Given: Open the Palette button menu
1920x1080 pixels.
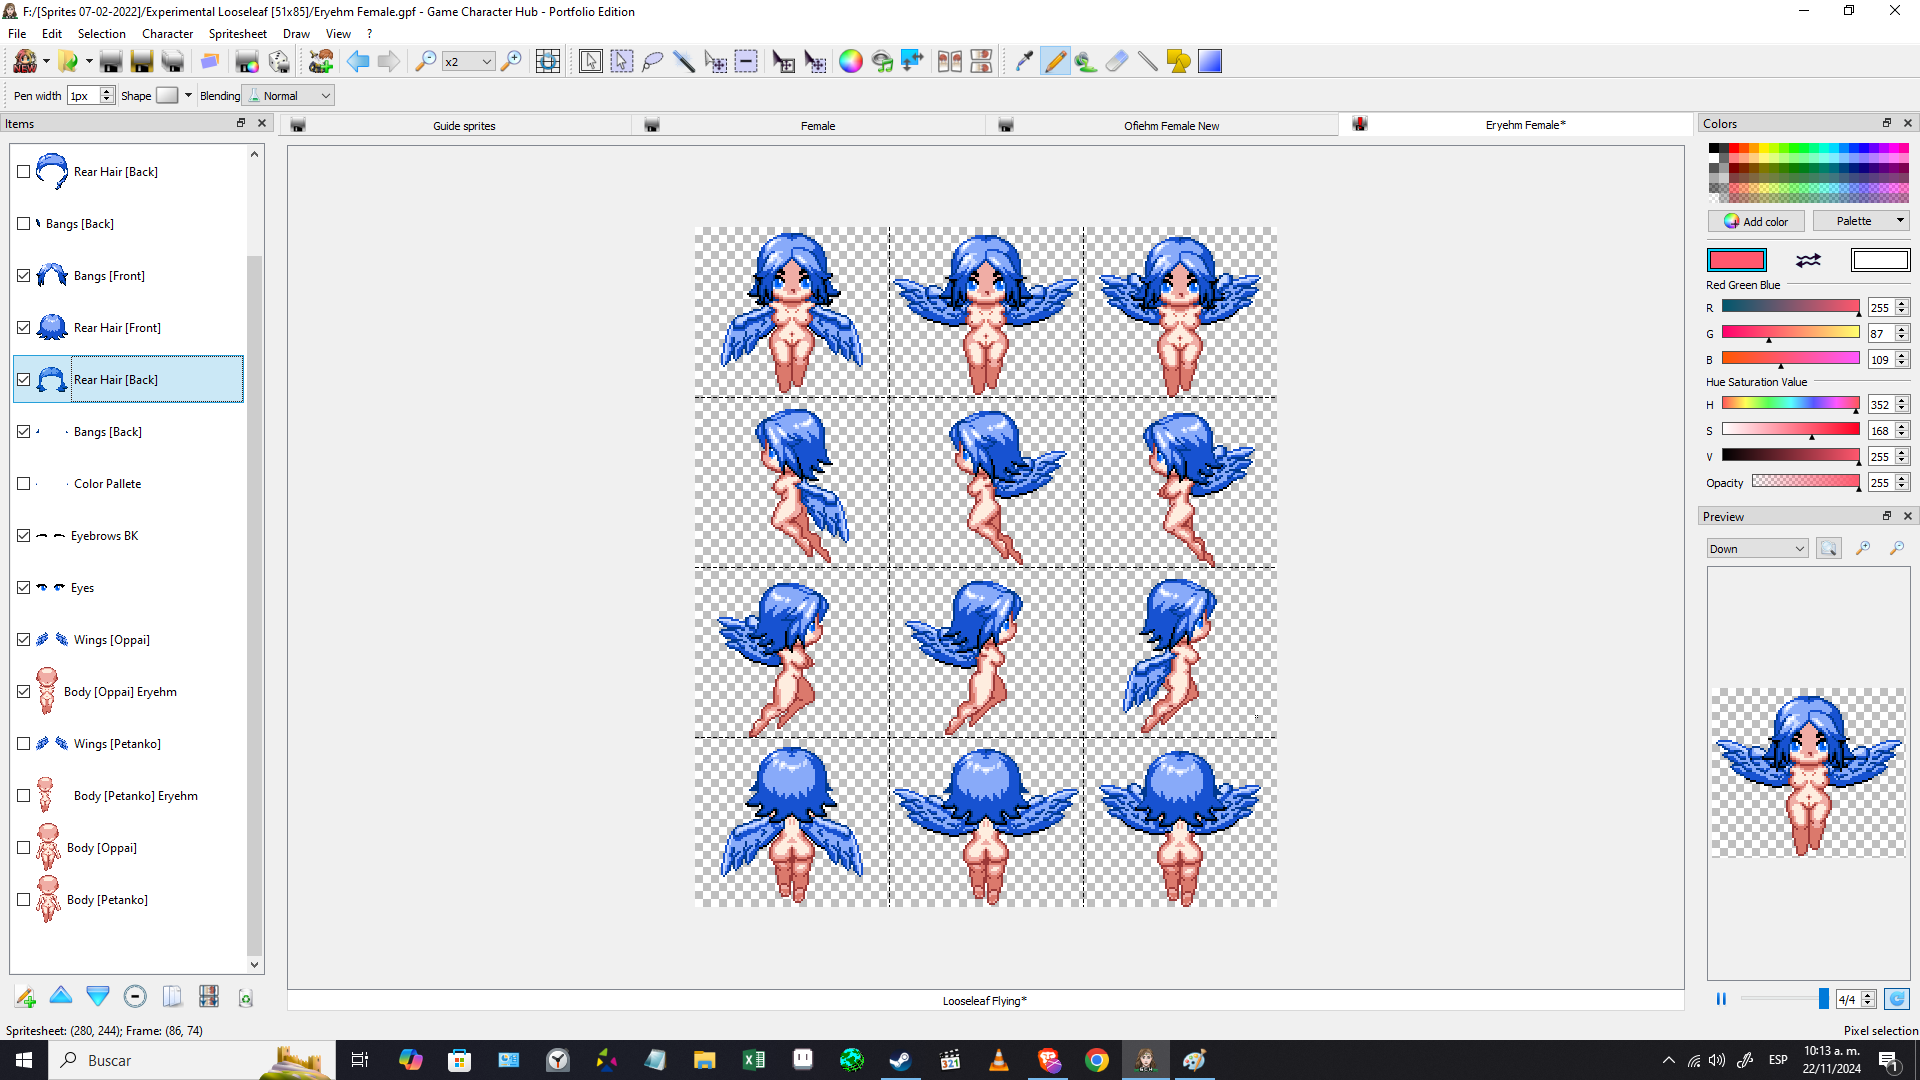Looking at the screenshot, I should click(1861, 221).
